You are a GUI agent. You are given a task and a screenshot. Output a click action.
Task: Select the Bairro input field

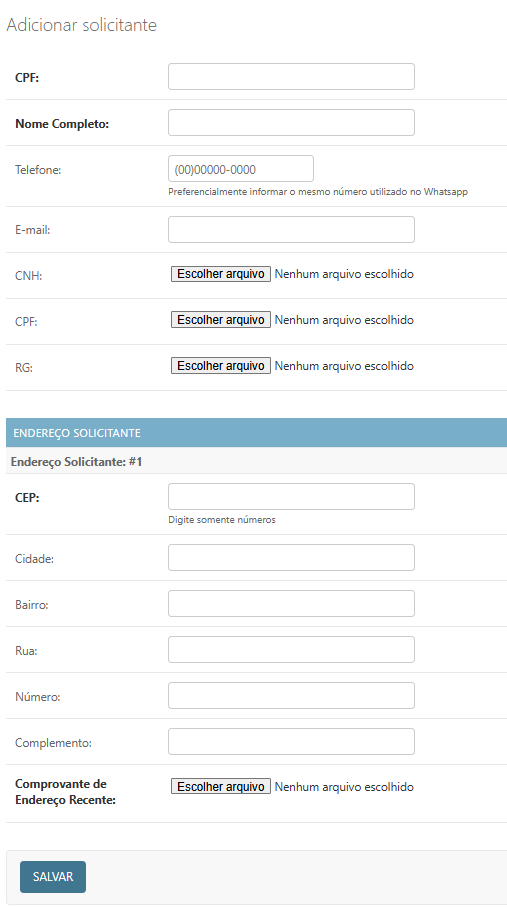click(x=291, y=603)
